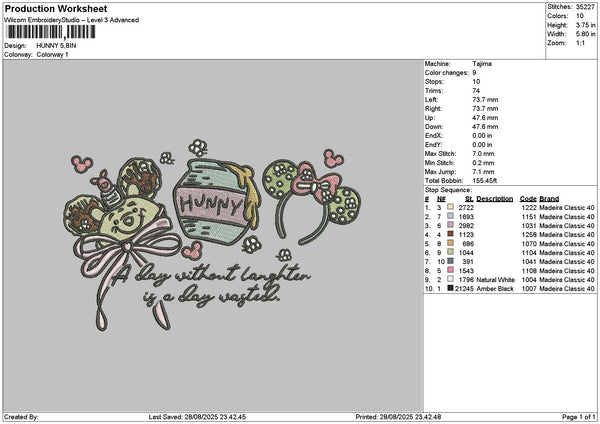Click the Production Worksheet title
Image resolution: width=600 pixels, height=424 pixels.
pyautogui.click(x=56, y=8)
